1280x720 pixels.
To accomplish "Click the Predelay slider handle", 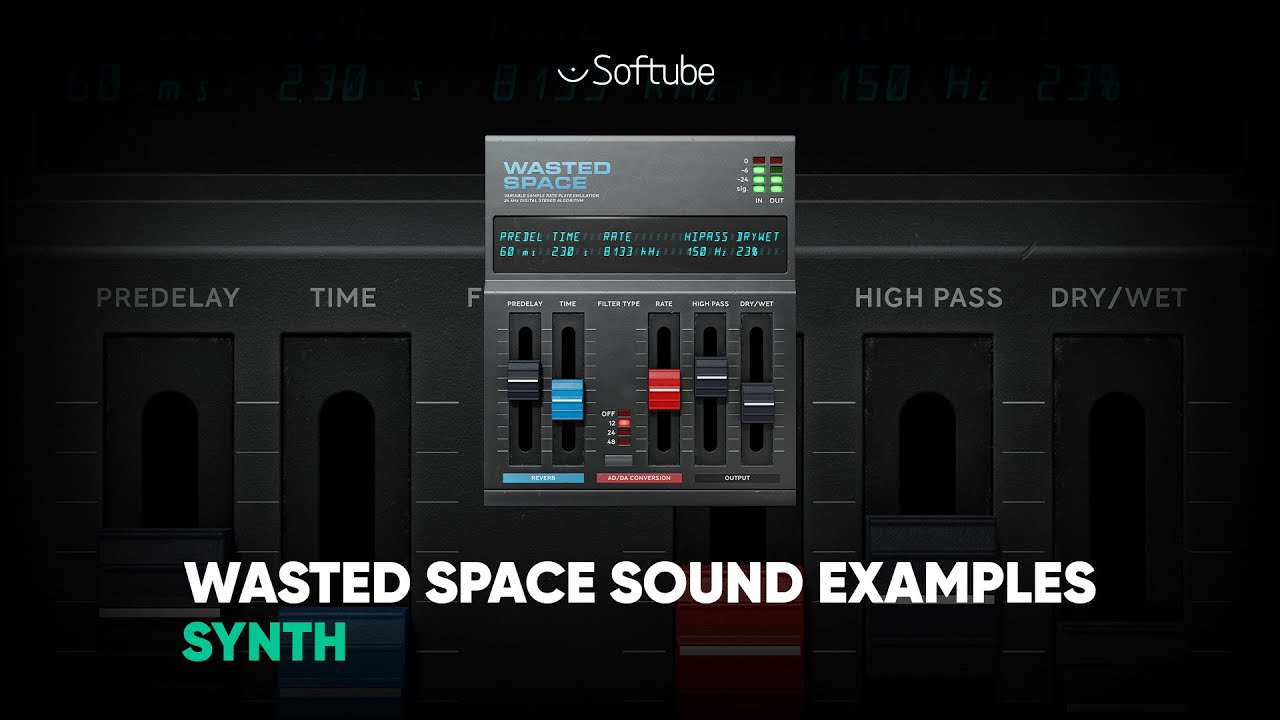I will pyautogui.click(x=524, y=381).
